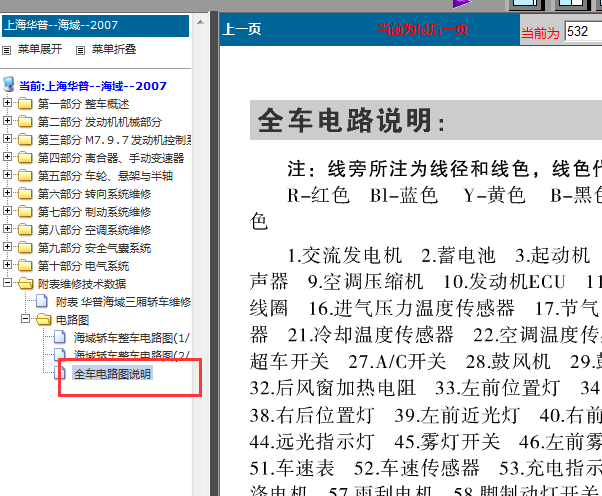The image size is (602, 496).
Task: Select 第九部分 安全气囊系统 item
Action: 94,248
